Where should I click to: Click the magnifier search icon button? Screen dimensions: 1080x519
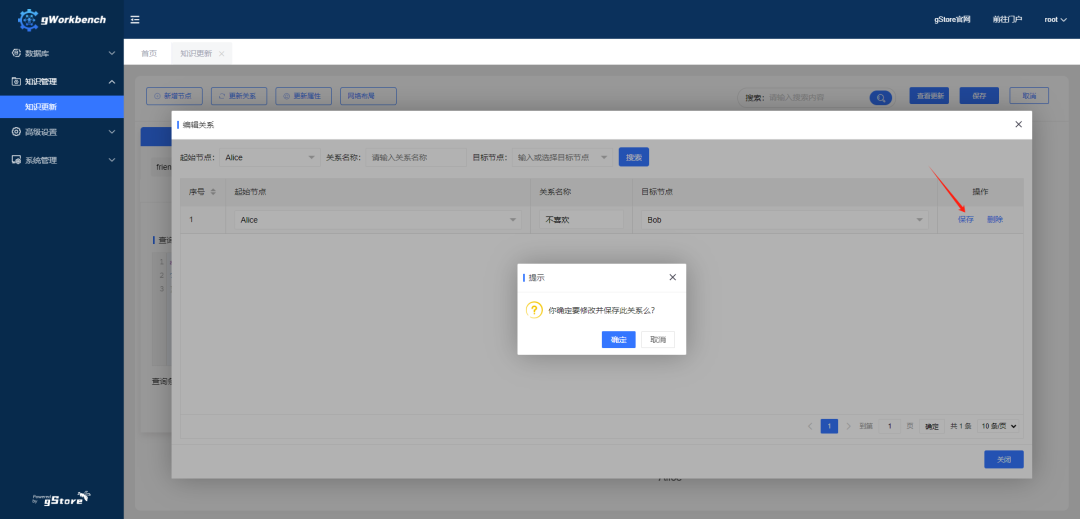[880, 98]
